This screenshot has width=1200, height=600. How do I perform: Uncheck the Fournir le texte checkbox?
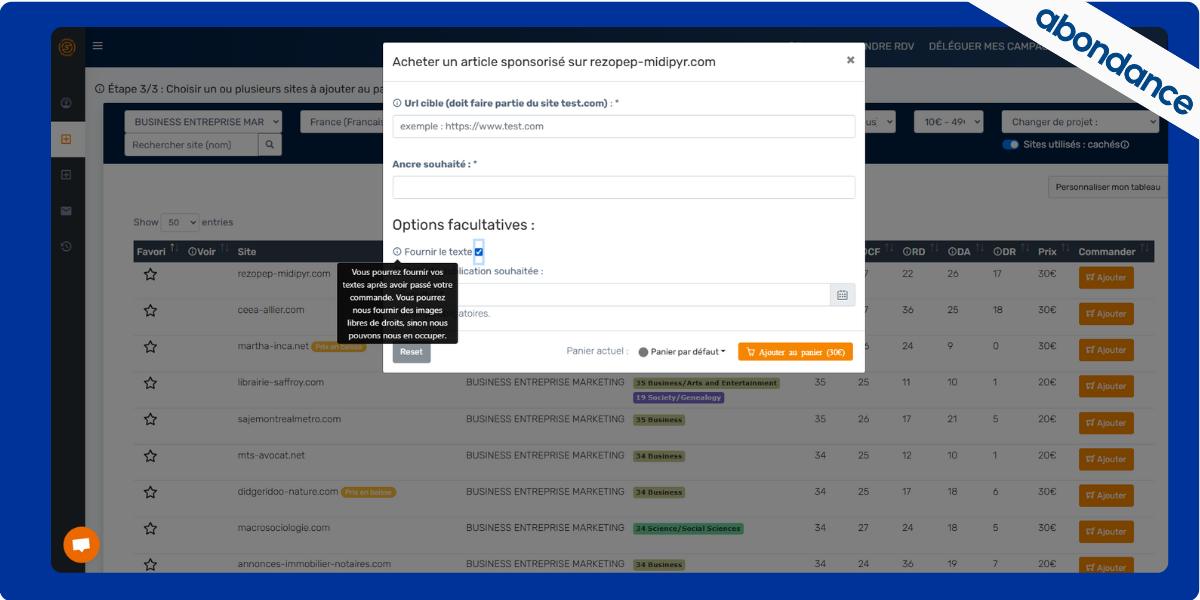[479, 252]
